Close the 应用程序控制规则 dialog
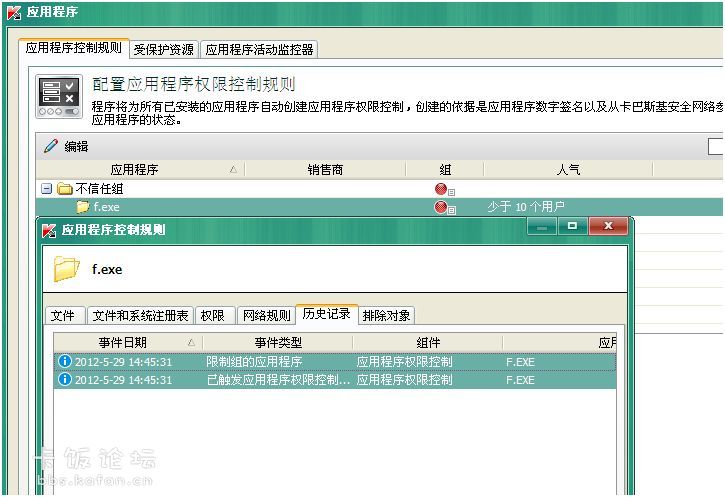Image resolution: width=725 pixels, height=497 pixels. pyautogui.click(x=608, y=227)
